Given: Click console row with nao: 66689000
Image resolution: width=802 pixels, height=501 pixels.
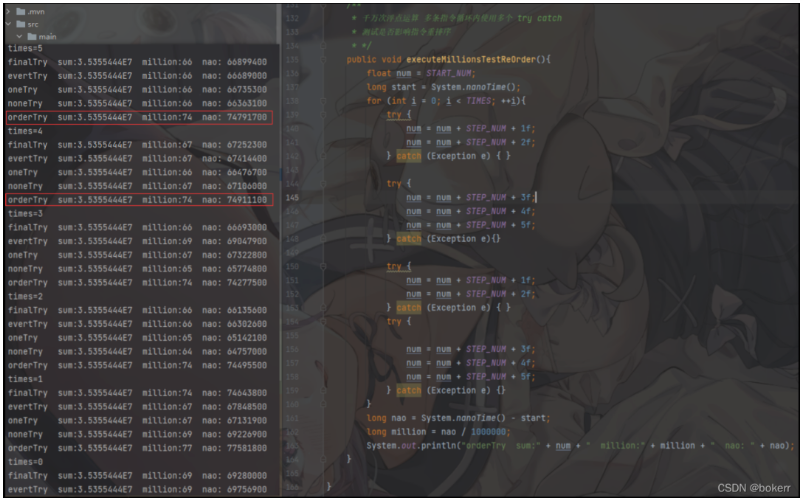Looking at the screenshot, I should [x=137, y=76].
